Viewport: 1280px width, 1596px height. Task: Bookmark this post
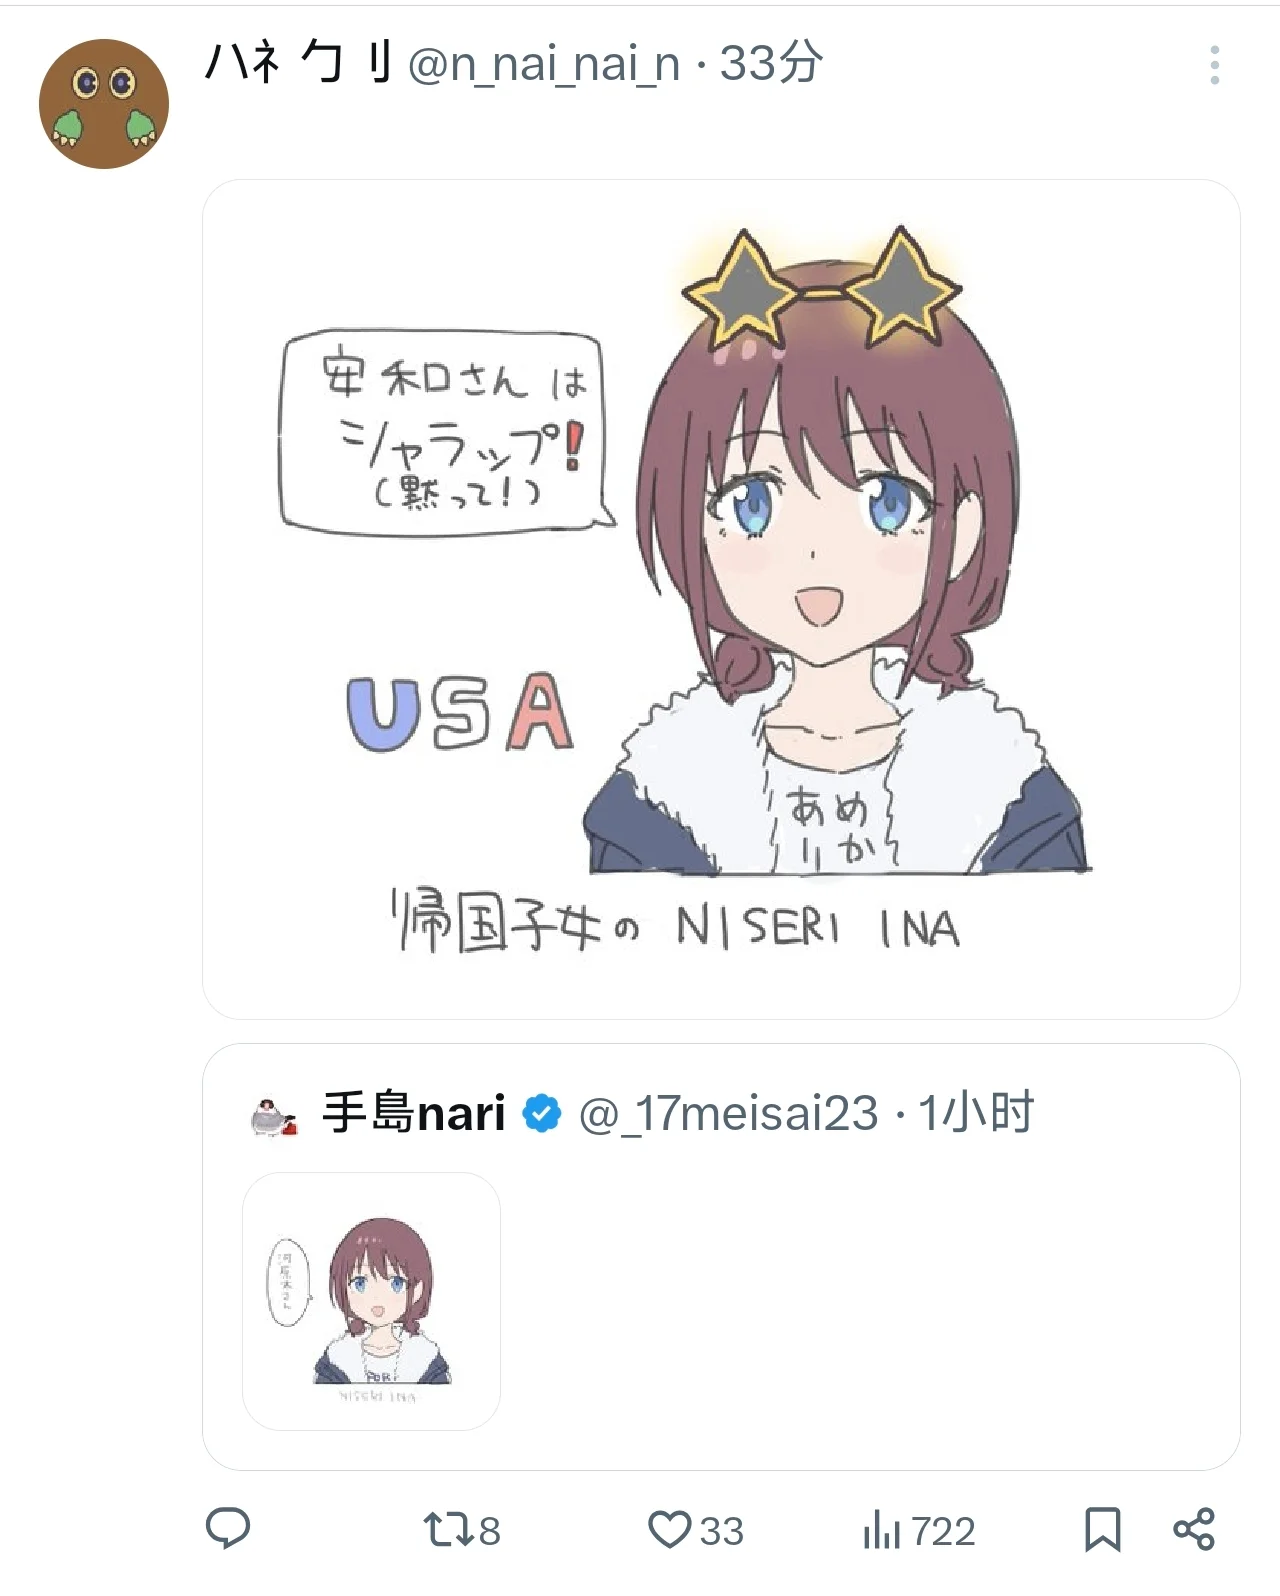point(1103,1530)
